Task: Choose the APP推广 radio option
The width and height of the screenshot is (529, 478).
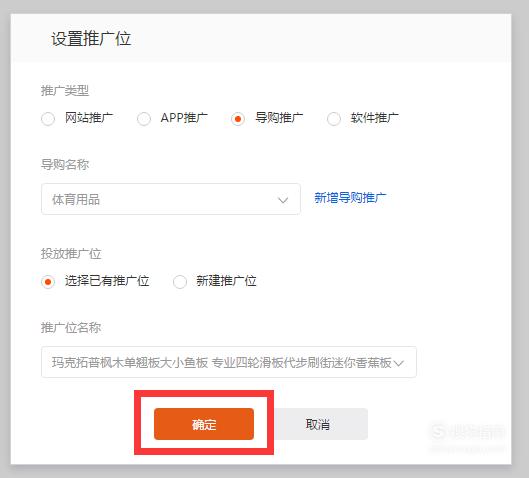Action: [144, 119]
